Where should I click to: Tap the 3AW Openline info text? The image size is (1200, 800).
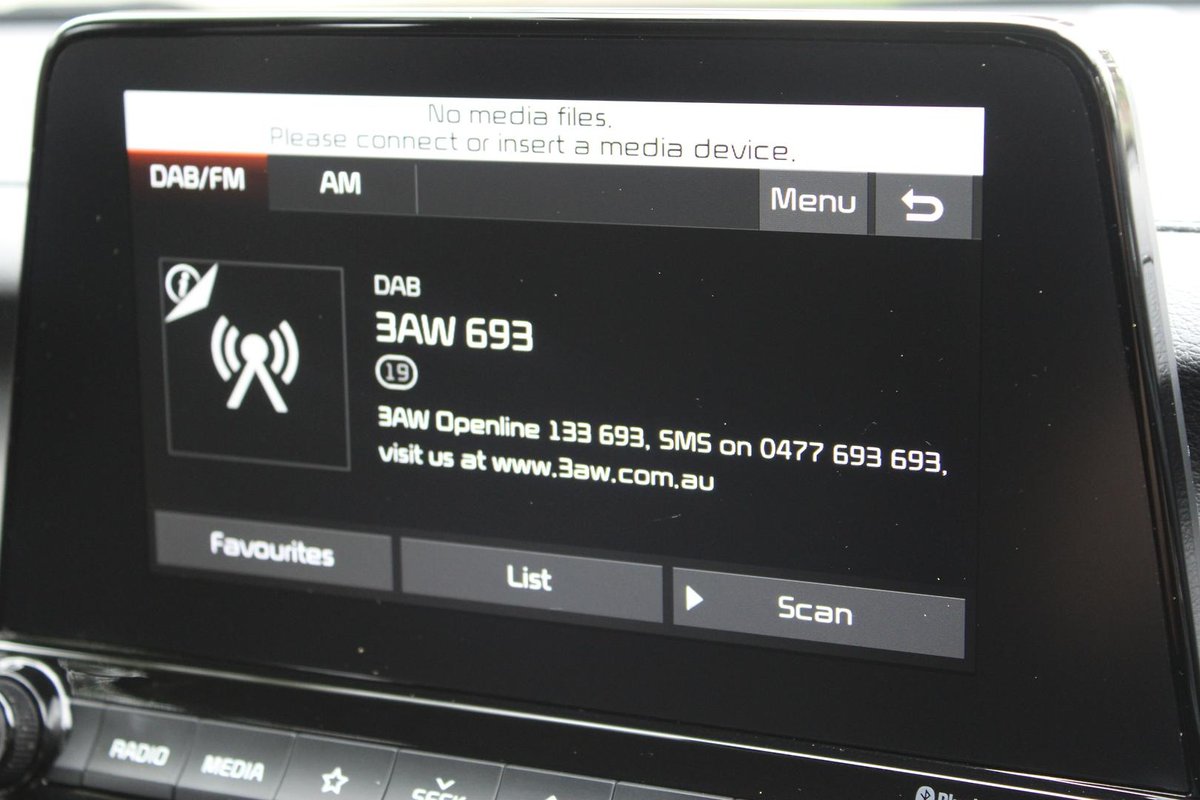pos(660,450)
